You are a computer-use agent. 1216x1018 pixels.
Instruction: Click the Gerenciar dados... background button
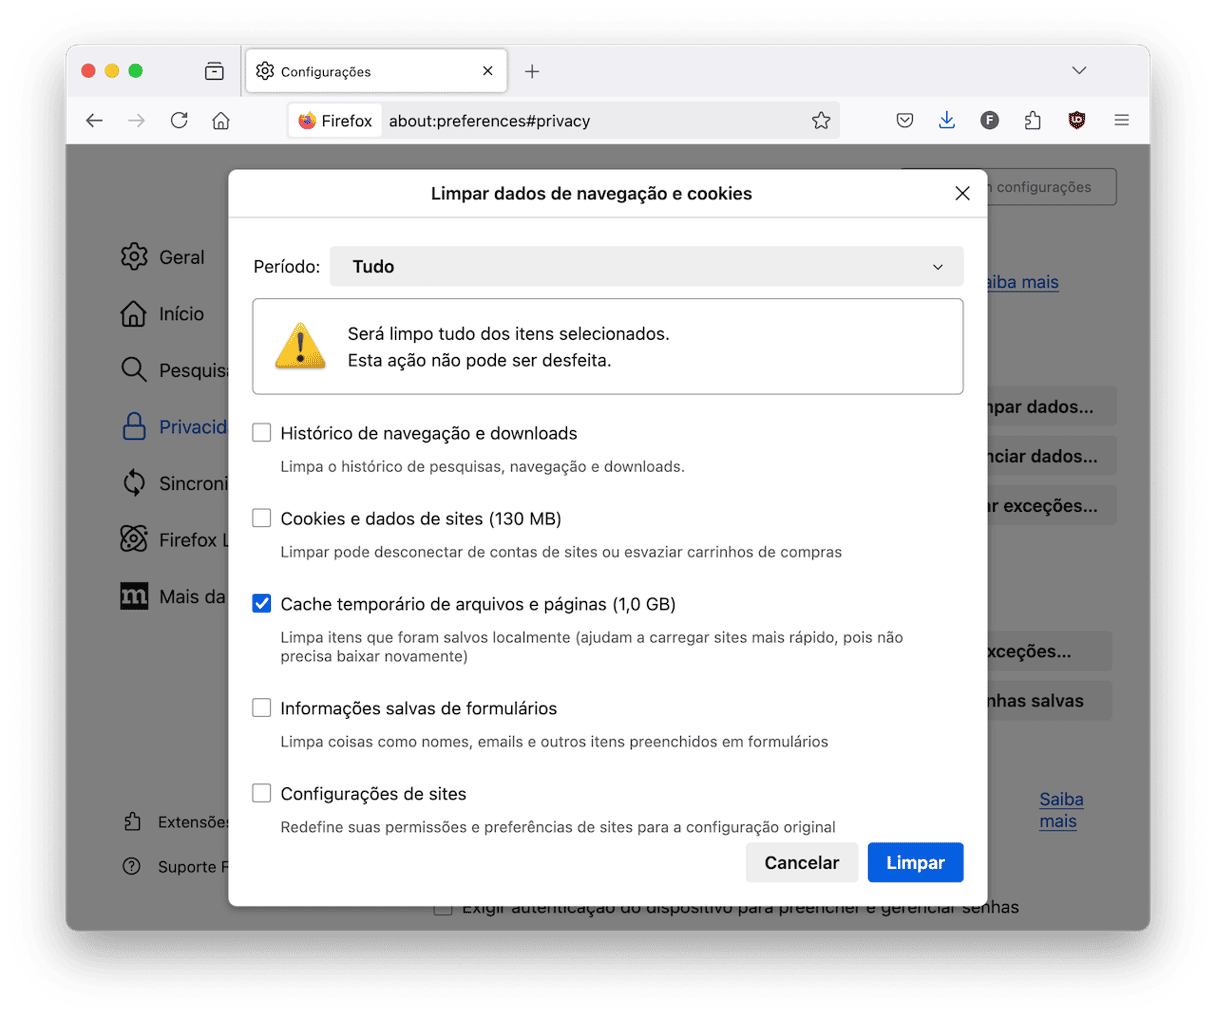click(x=1051, y=456)
